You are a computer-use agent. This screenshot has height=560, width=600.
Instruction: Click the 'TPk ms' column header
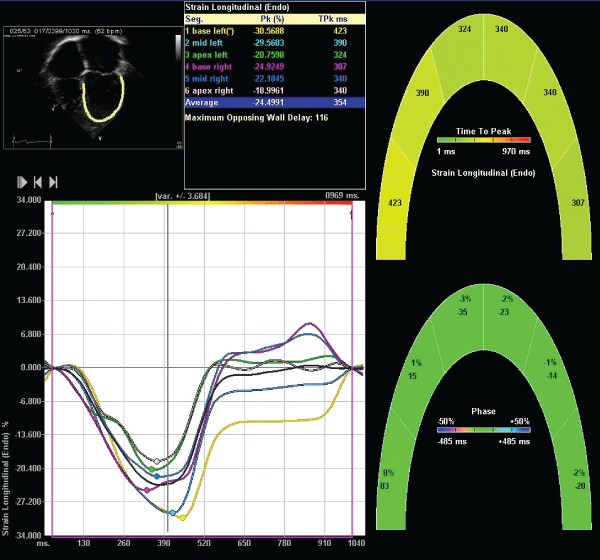pos(333,19)
